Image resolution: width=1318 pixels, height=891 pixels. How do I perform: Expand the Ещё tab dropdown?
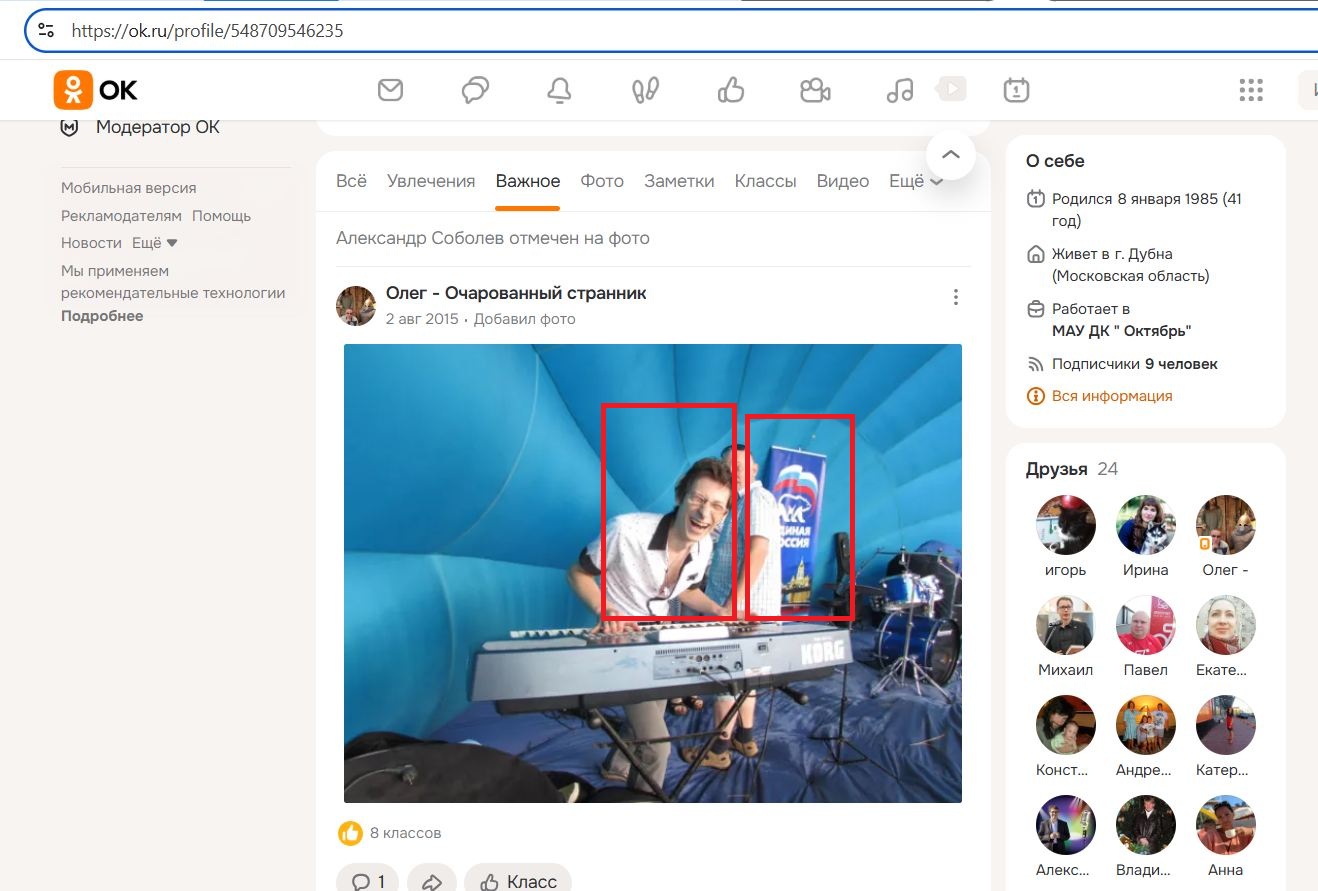point(916,181)
